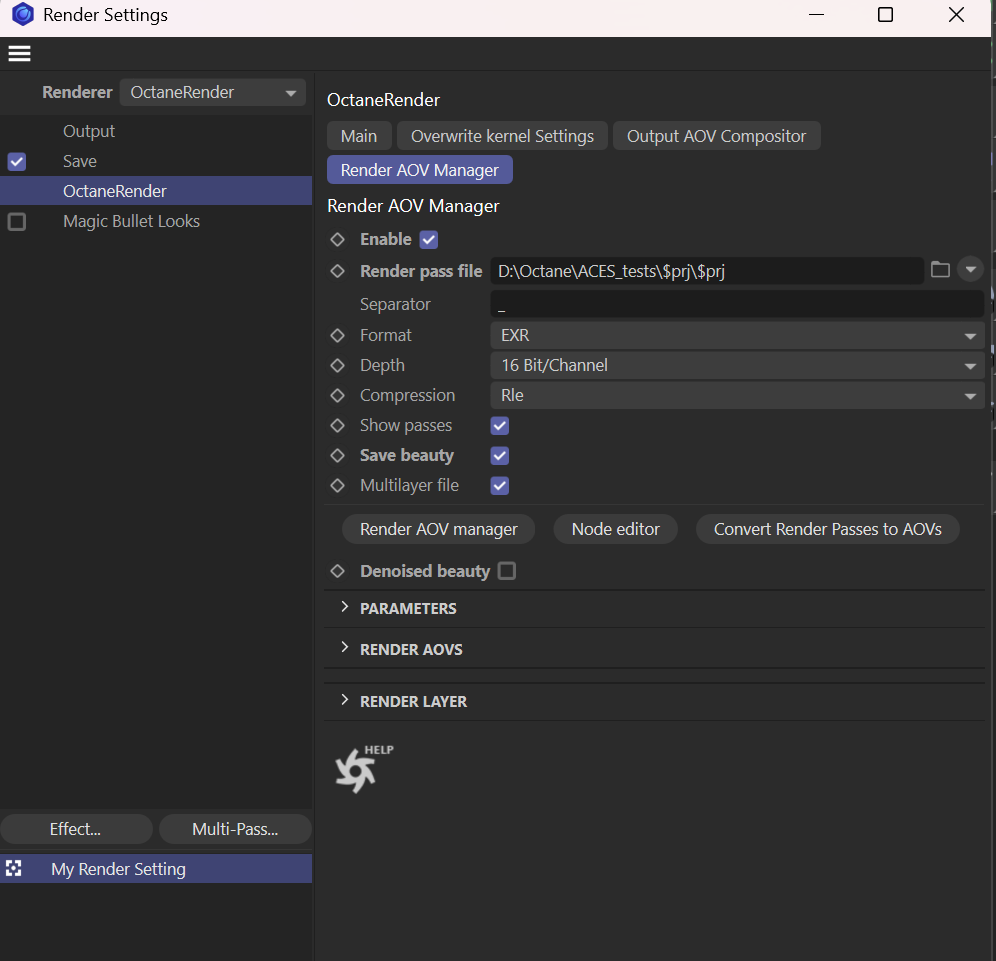This screenshot has width=996, height=961.
Task: Click the Multi-Pass... button
Action: coord(235,830)
